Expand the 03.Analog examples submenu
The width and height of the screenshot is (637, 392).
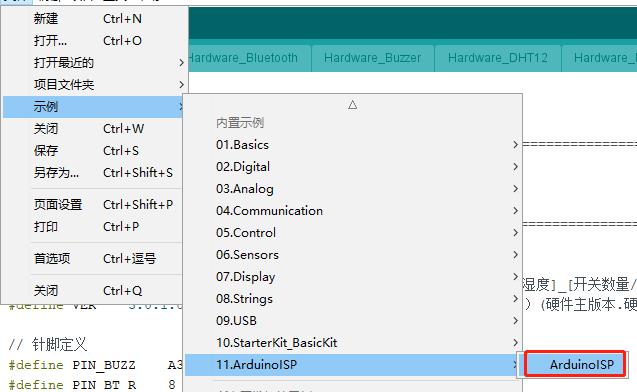(x=353, y=188)
